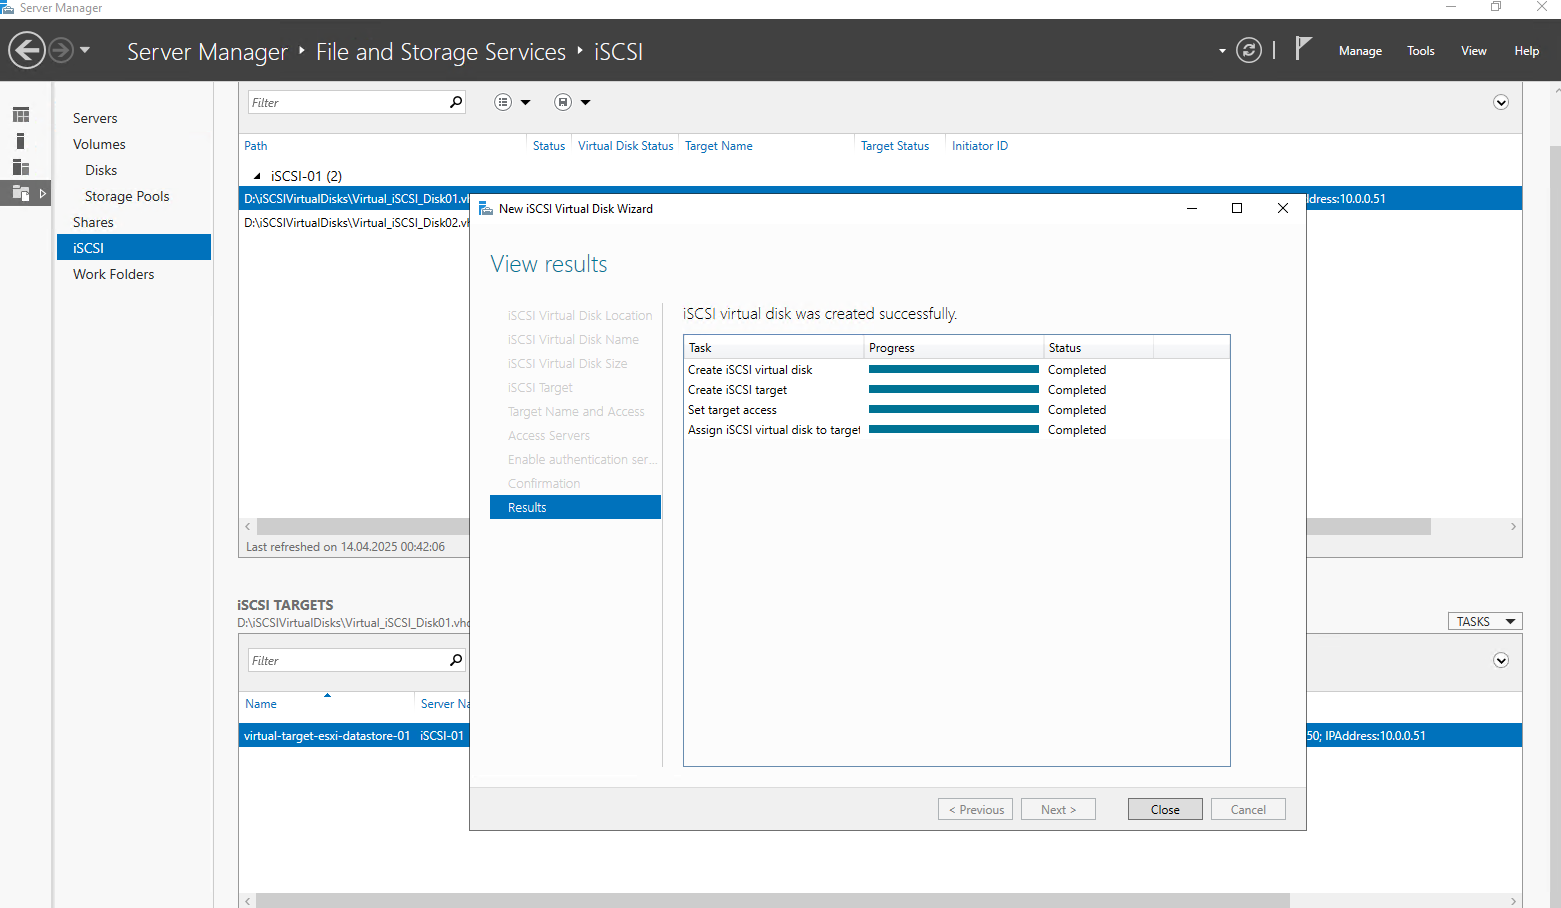Click the File and Storage Services sidebar icon
Viewport: 1561px width, 908px height.
[21, 193]
